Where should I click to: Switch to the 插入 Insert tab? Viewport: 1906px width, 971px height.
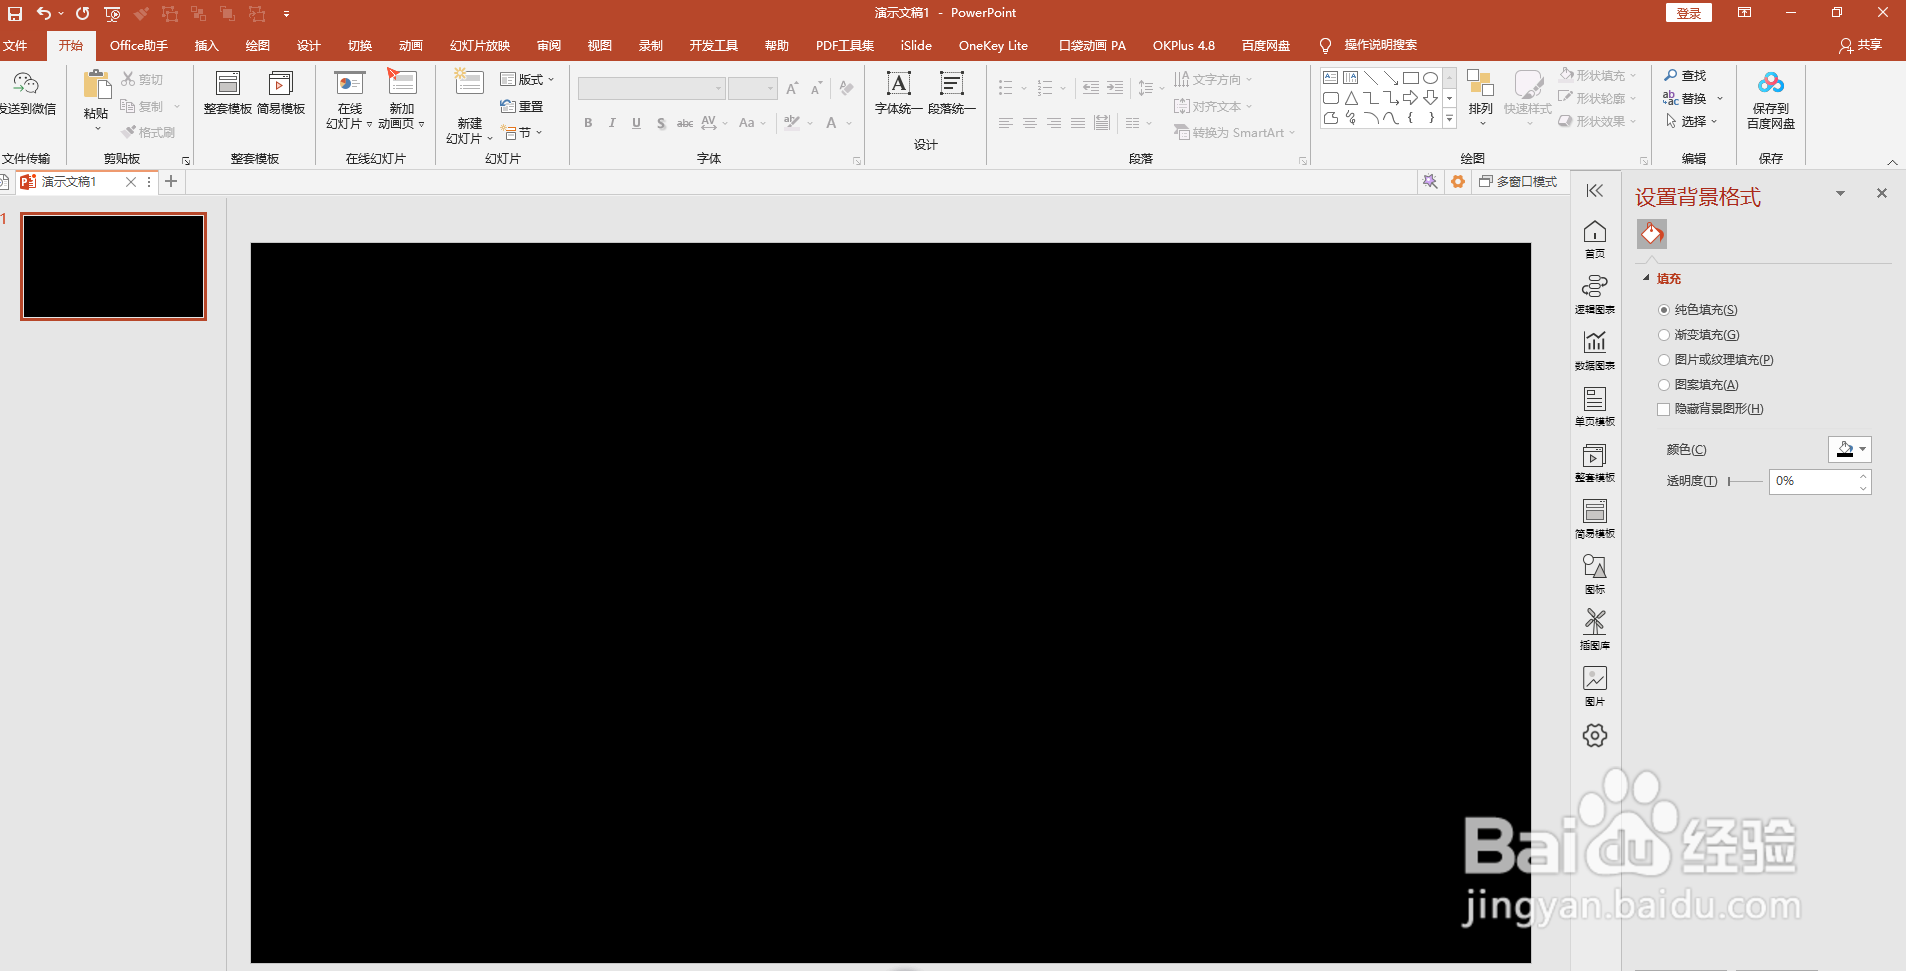click(206, 46)
